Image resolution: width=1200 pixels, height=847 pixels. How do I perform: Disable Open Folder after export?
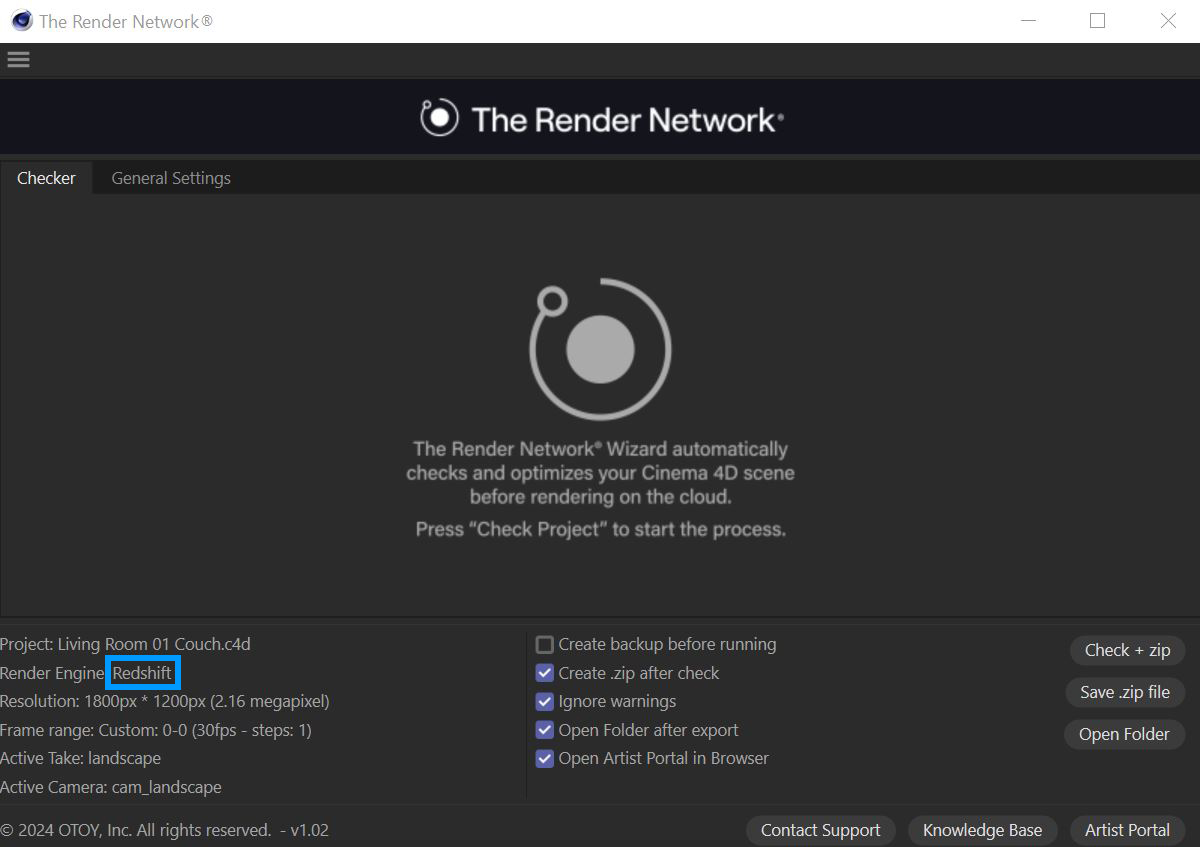click(x=545, y=730)
